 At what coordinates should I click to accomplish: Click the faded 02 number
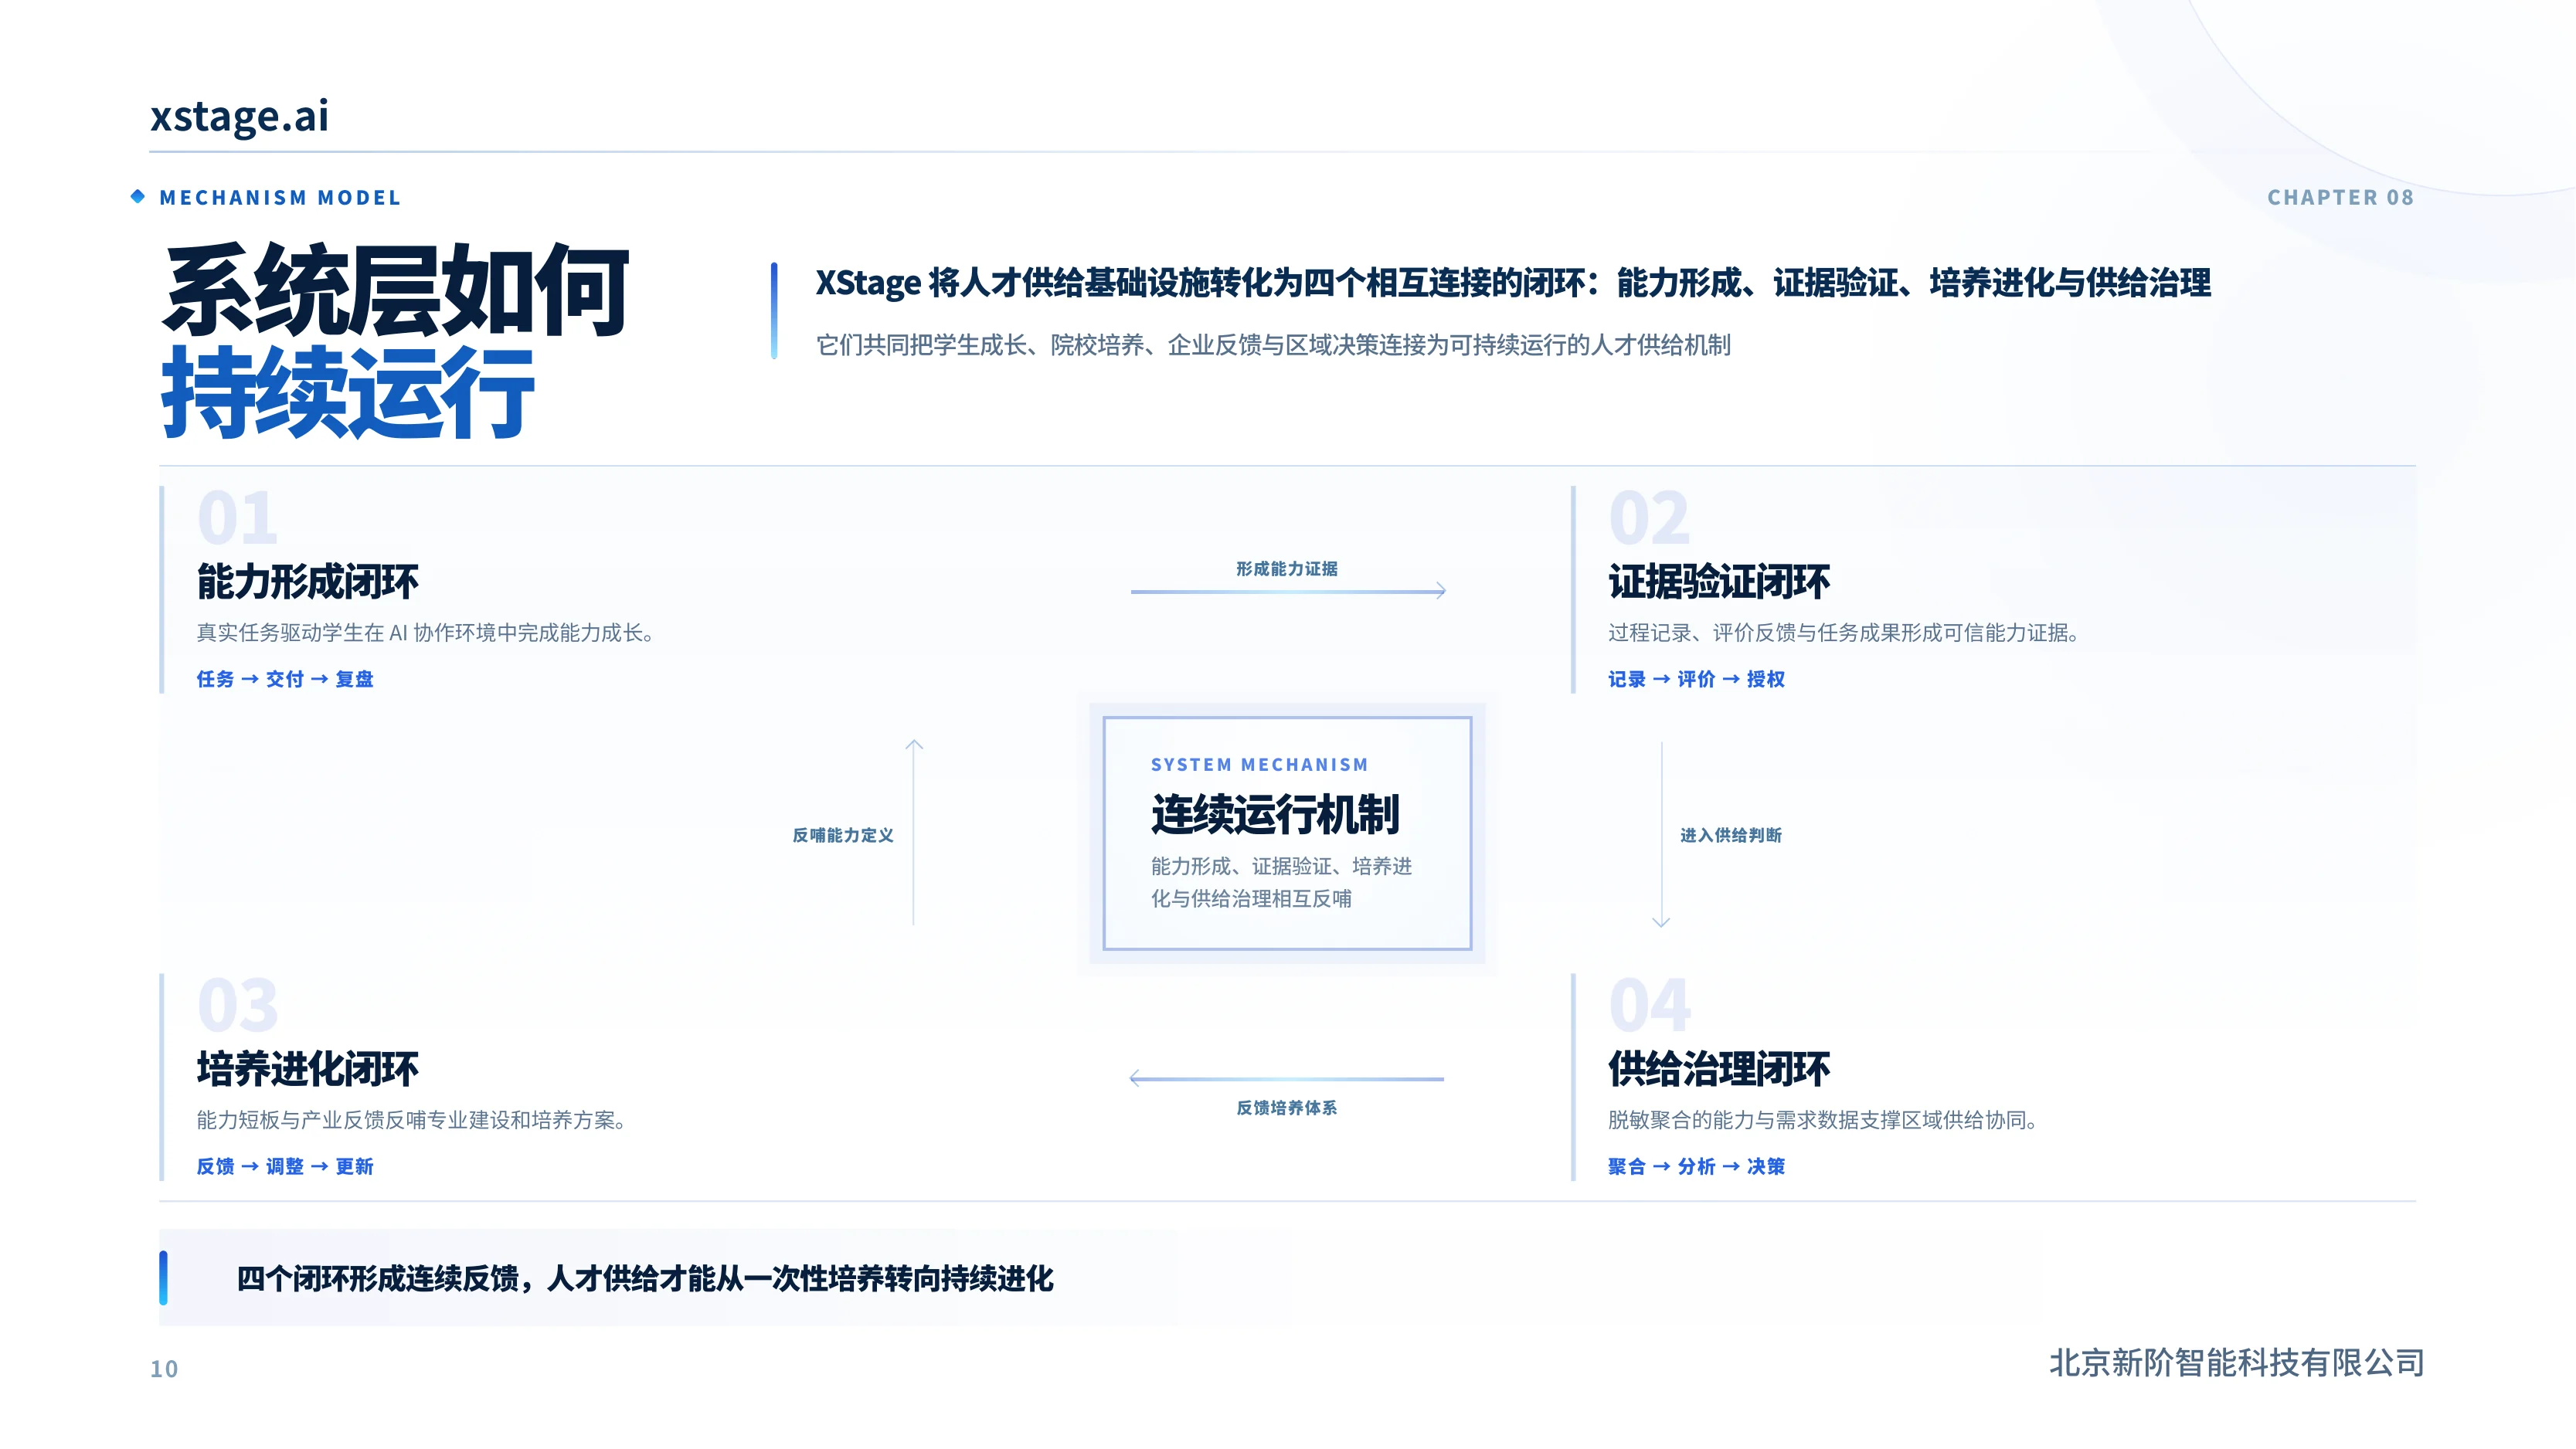tap(1649, 518)
